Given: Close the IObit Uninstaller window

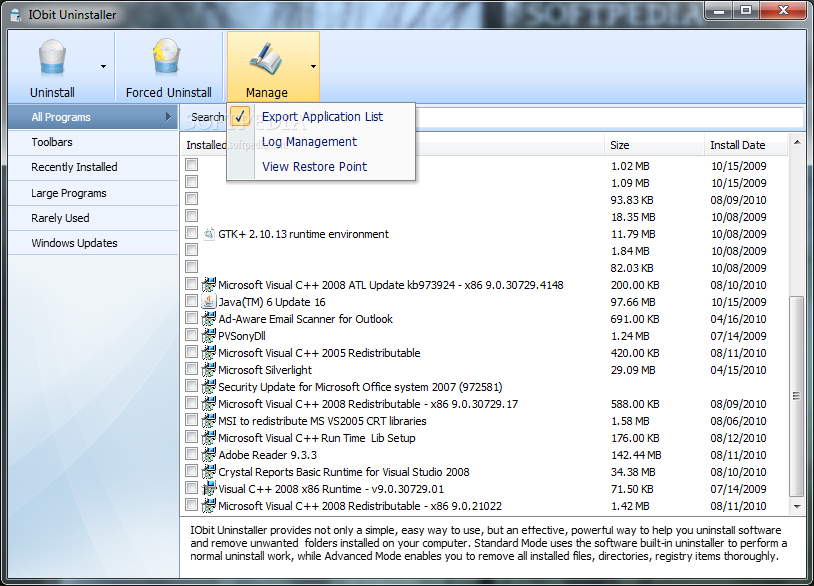Looking at the screenshot, I should pyautogui.click(x=783, y=10).
